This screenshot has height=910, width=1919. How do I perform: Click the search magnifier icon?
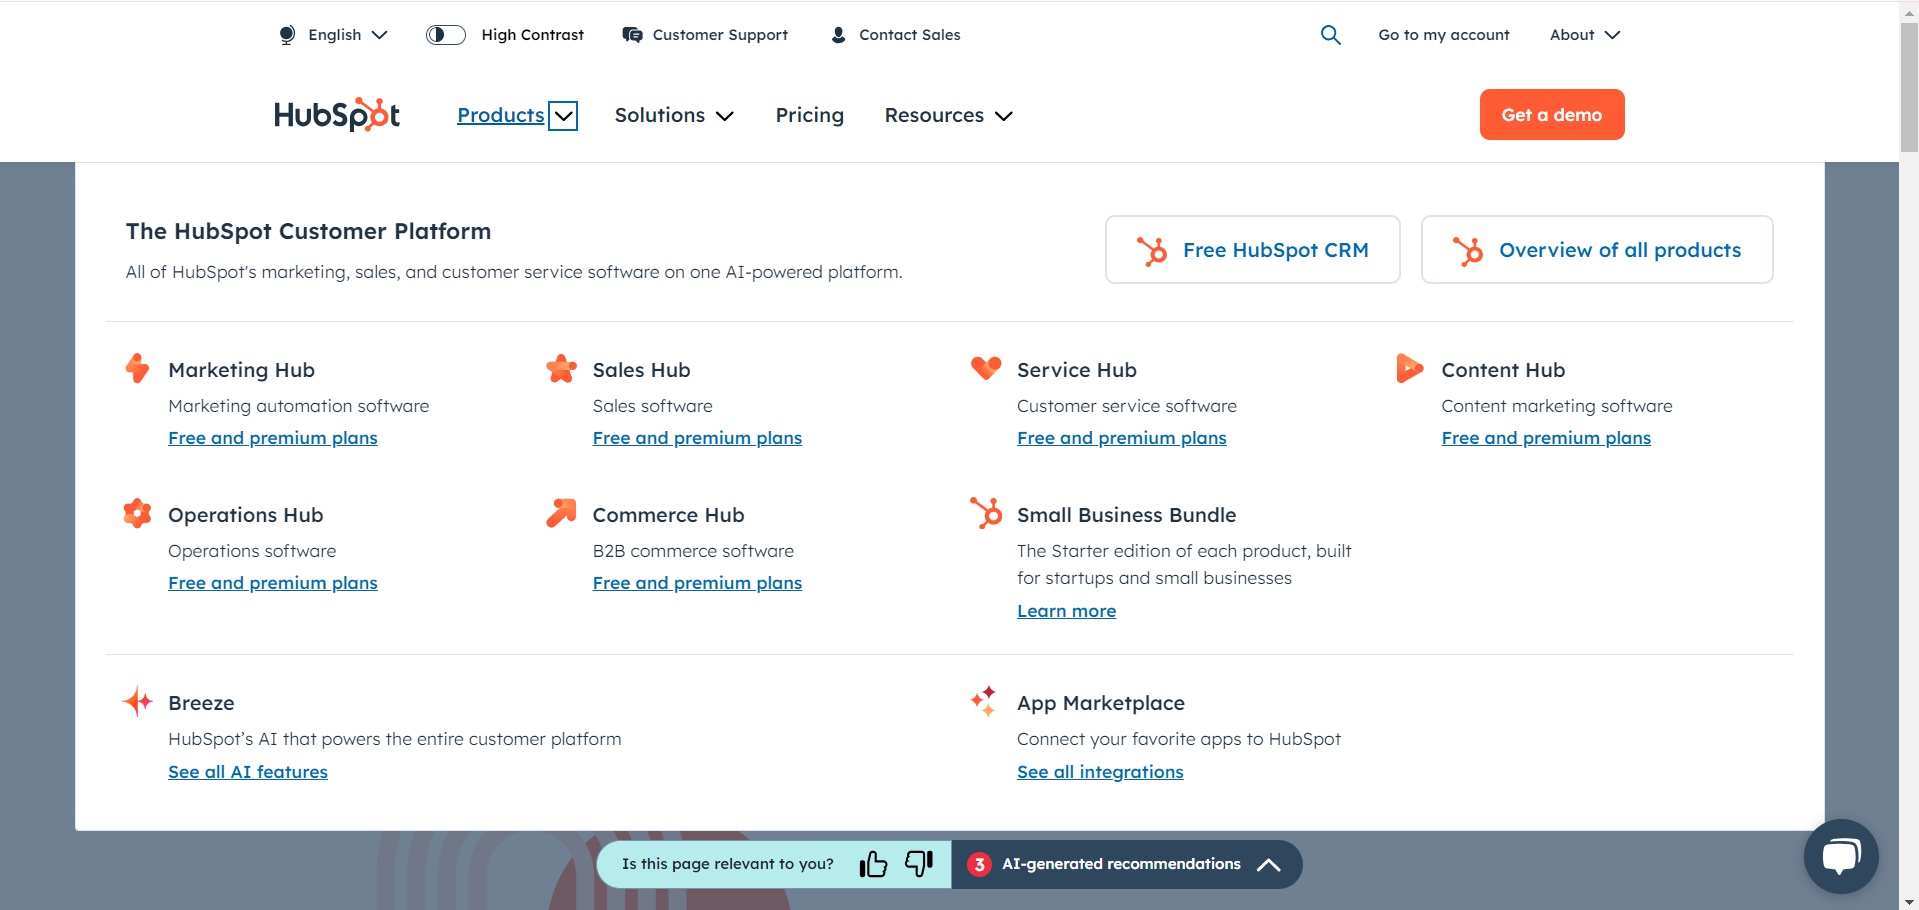(x=1330, y=35)
